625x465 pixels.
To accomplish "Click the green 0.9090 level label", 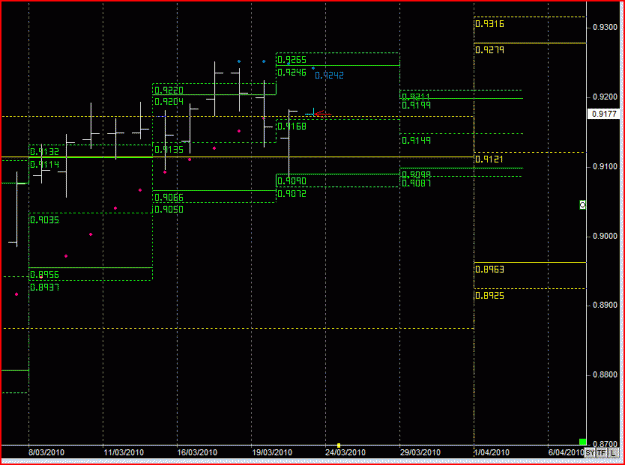I will [x=292, y=181].
